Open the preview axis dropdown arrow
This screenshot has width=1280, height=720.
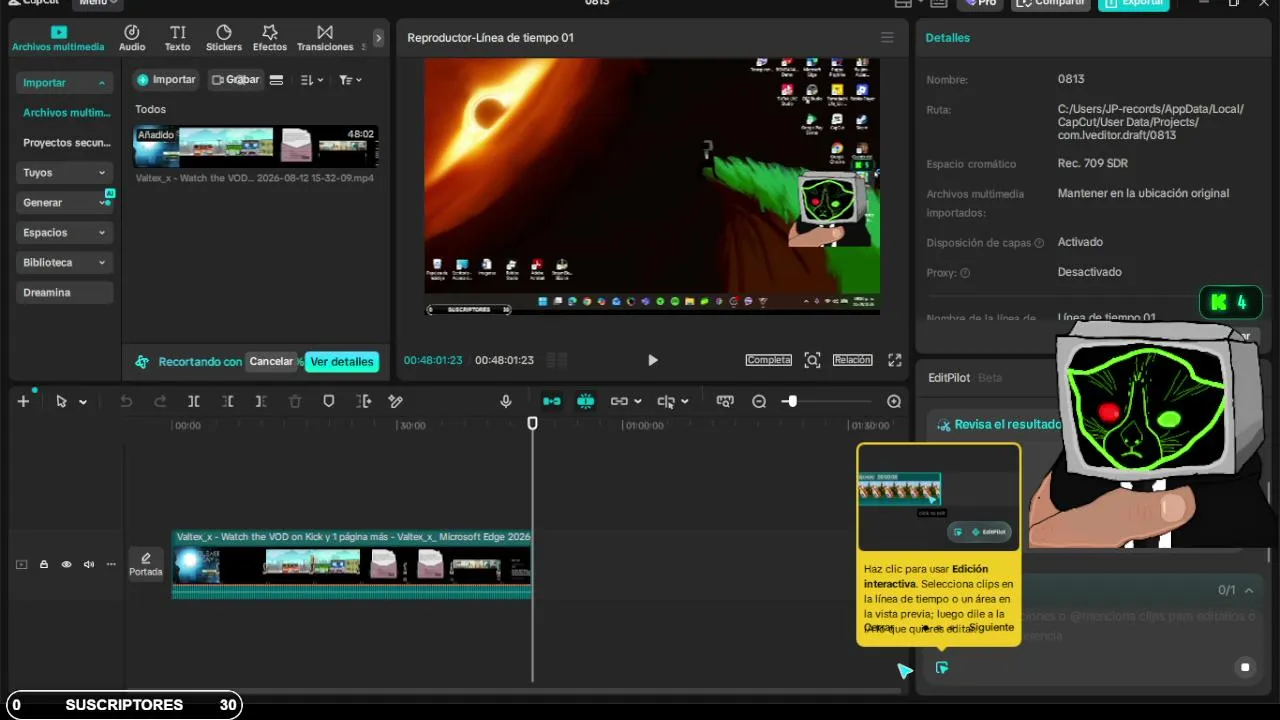685,402
